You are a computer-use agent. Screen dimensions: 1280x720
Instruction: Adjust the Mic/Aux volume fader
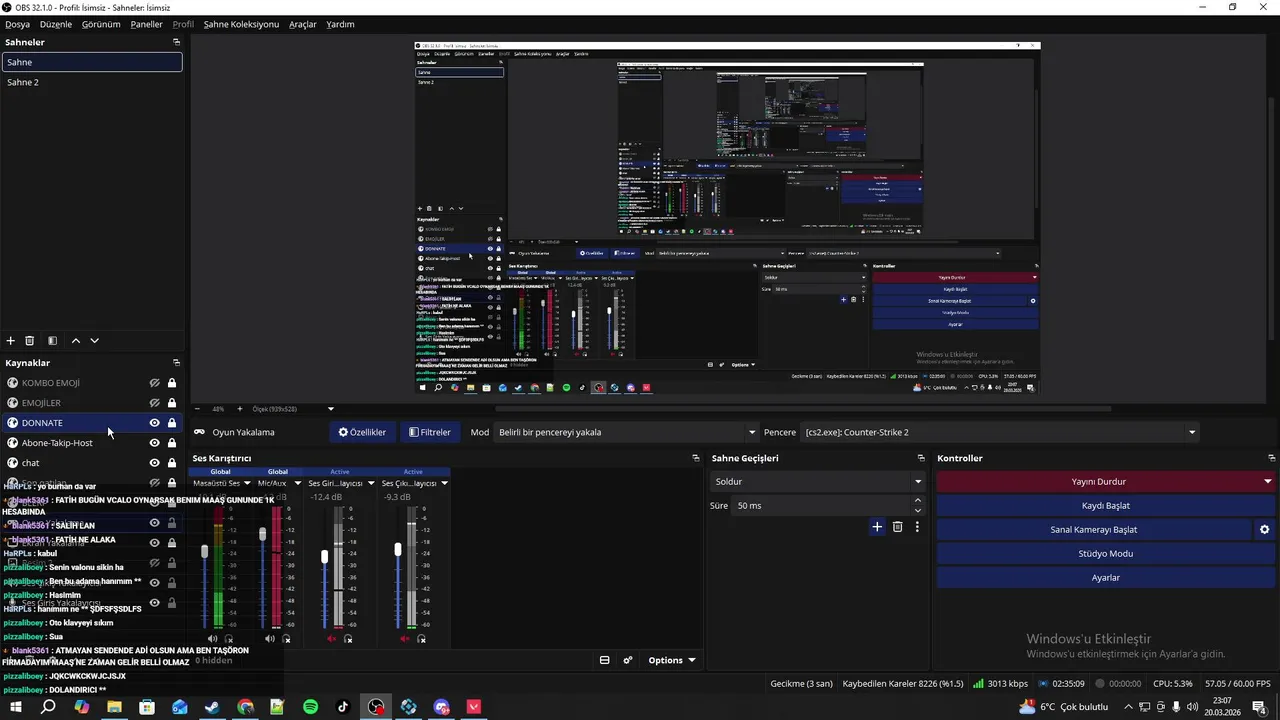click(263, 534)
